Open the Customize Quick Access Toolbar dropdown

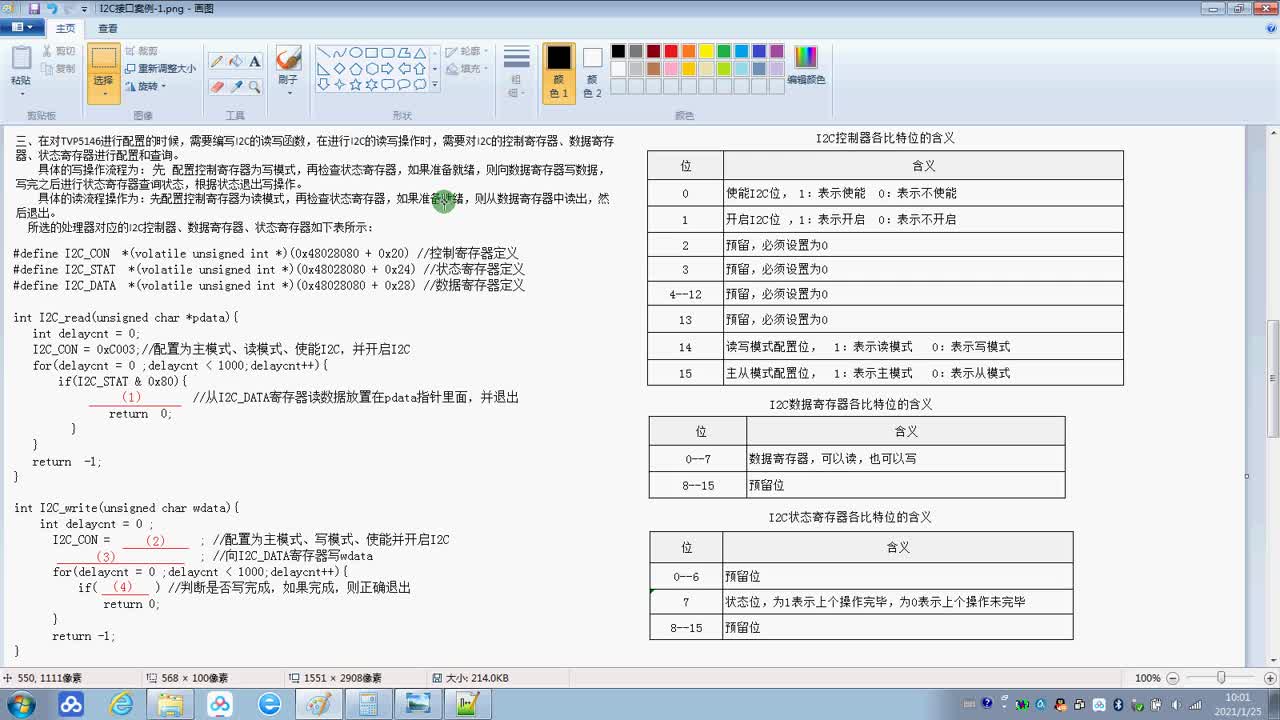(84, 9)
